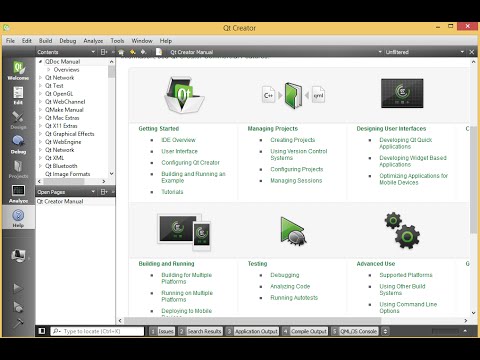Open the Managing Sessions link
480x360 pixels.
(296, 181)
